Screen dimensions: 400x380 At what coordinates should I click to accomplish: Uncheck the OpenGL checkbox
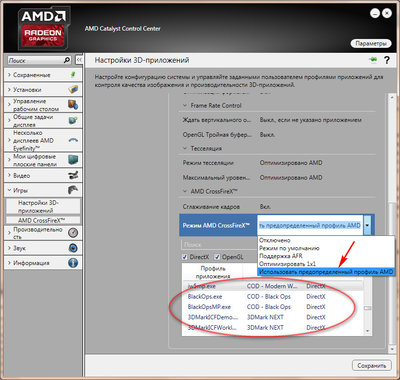[x=217, y=257]
